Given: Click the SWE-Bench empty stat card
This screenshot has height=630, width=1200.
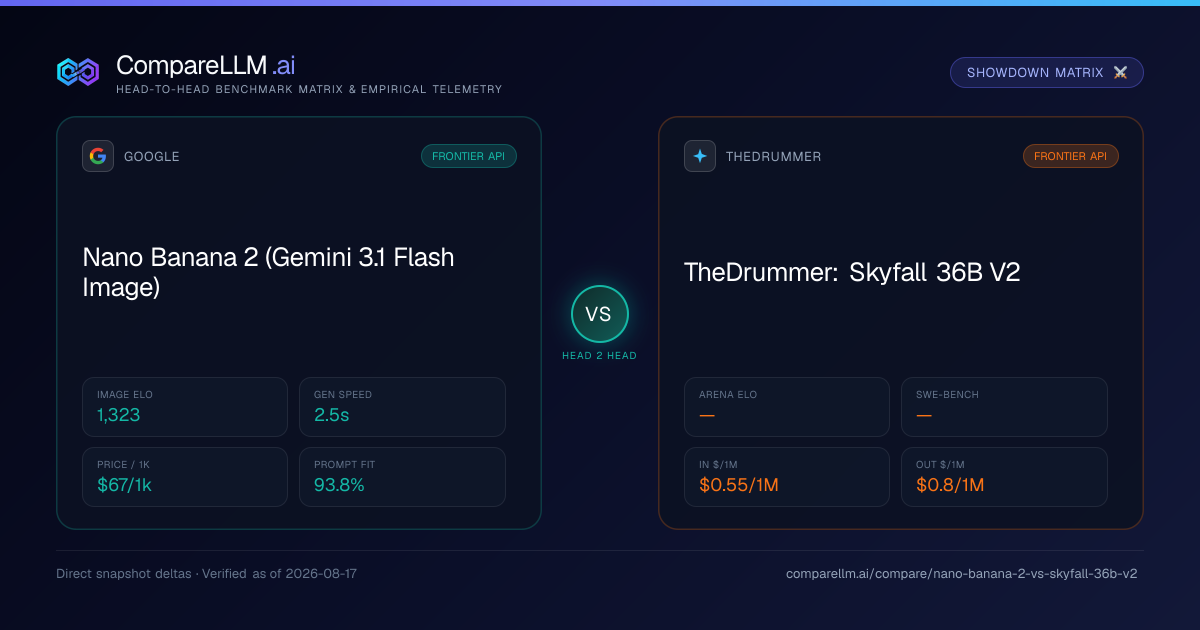Looking at the screenshot, I should pos(1004,407).
